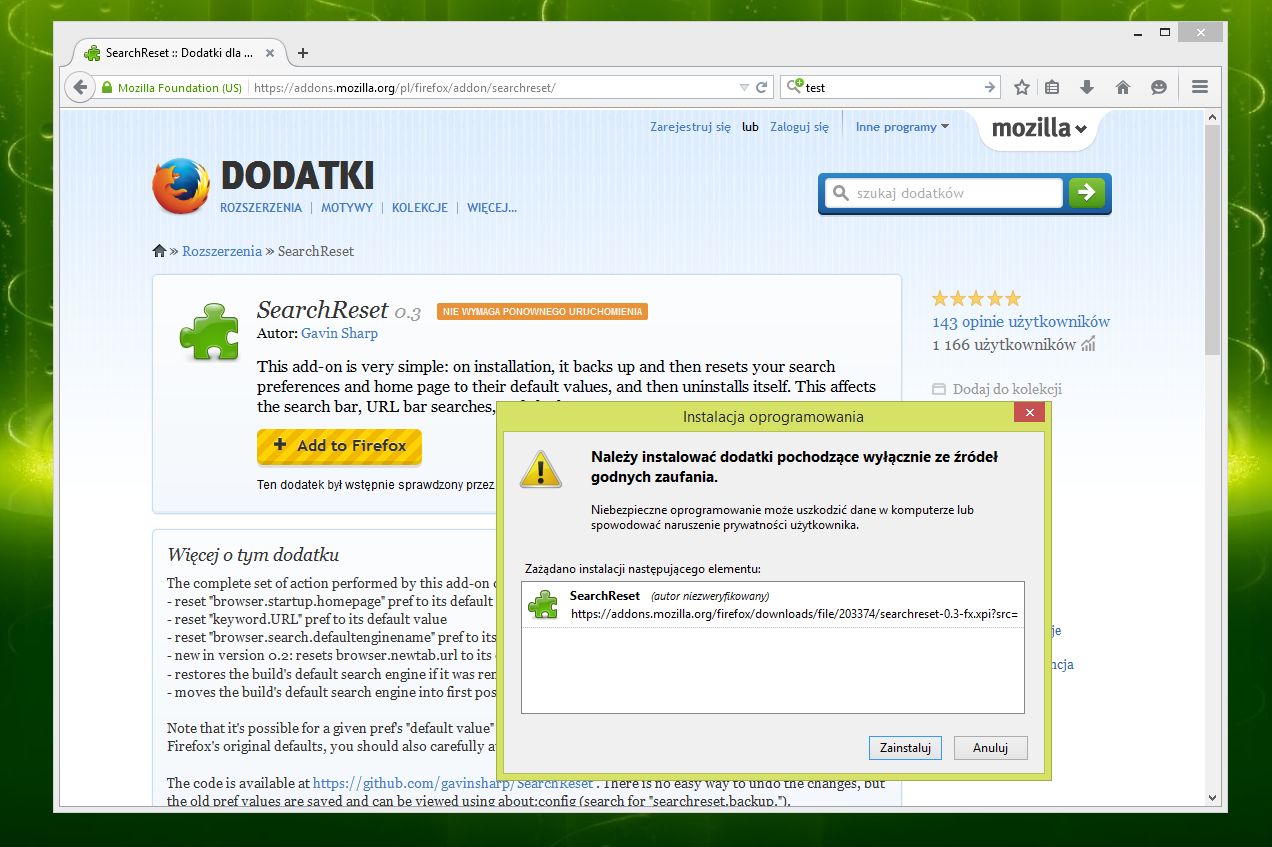Open the Downloads arrow icon

pos(1088,88)
